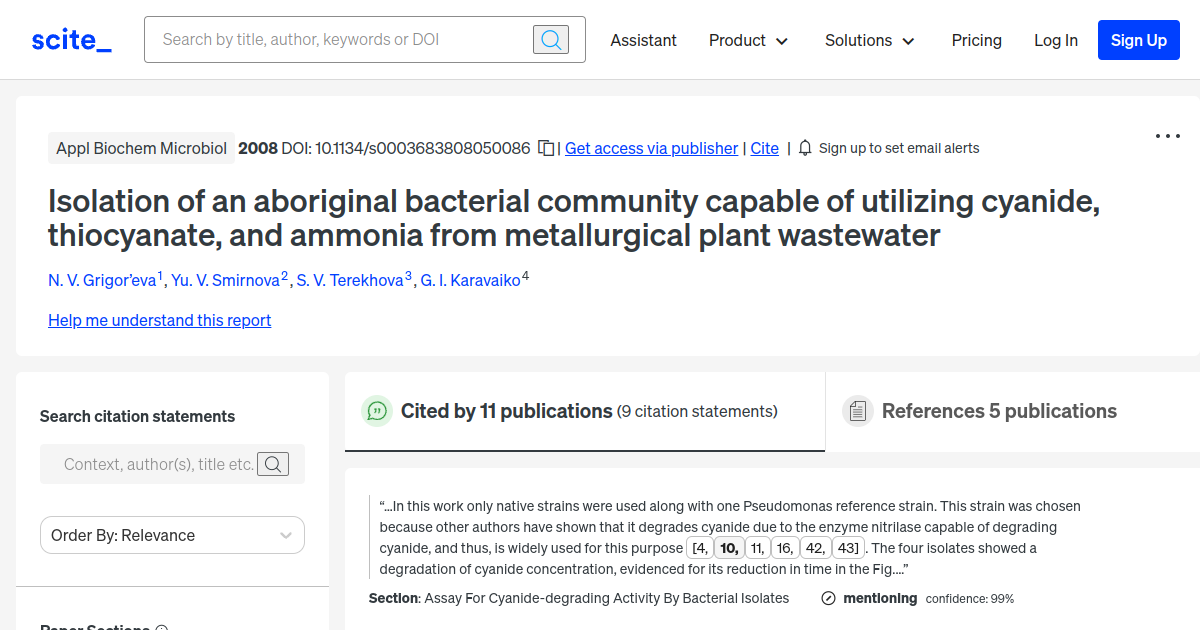The height and width of the screenshot is (630, 1200).
Task: Click the search magnifier in the top search bar
Action: pos(550,39)
